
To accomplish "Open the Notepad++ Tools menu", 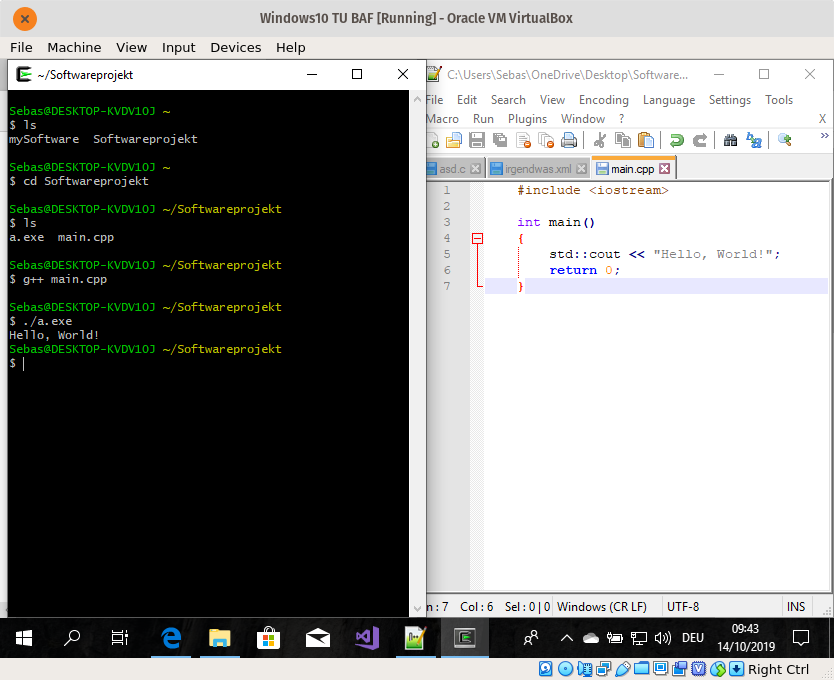I will tap(779, 99).
